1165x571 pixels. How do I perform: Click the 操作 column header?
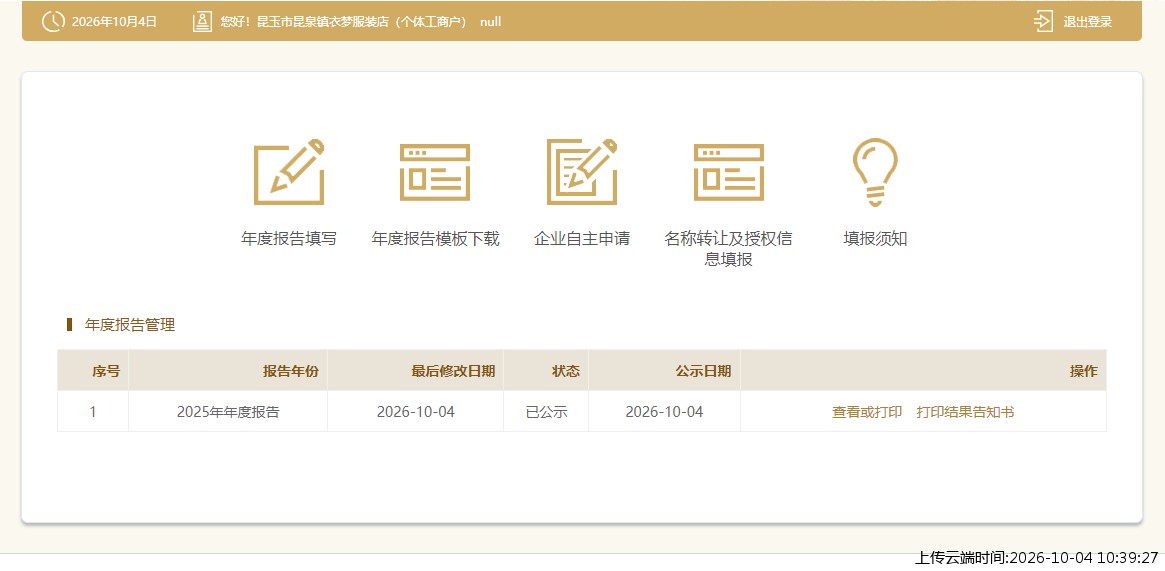click(x=924, y=371)
